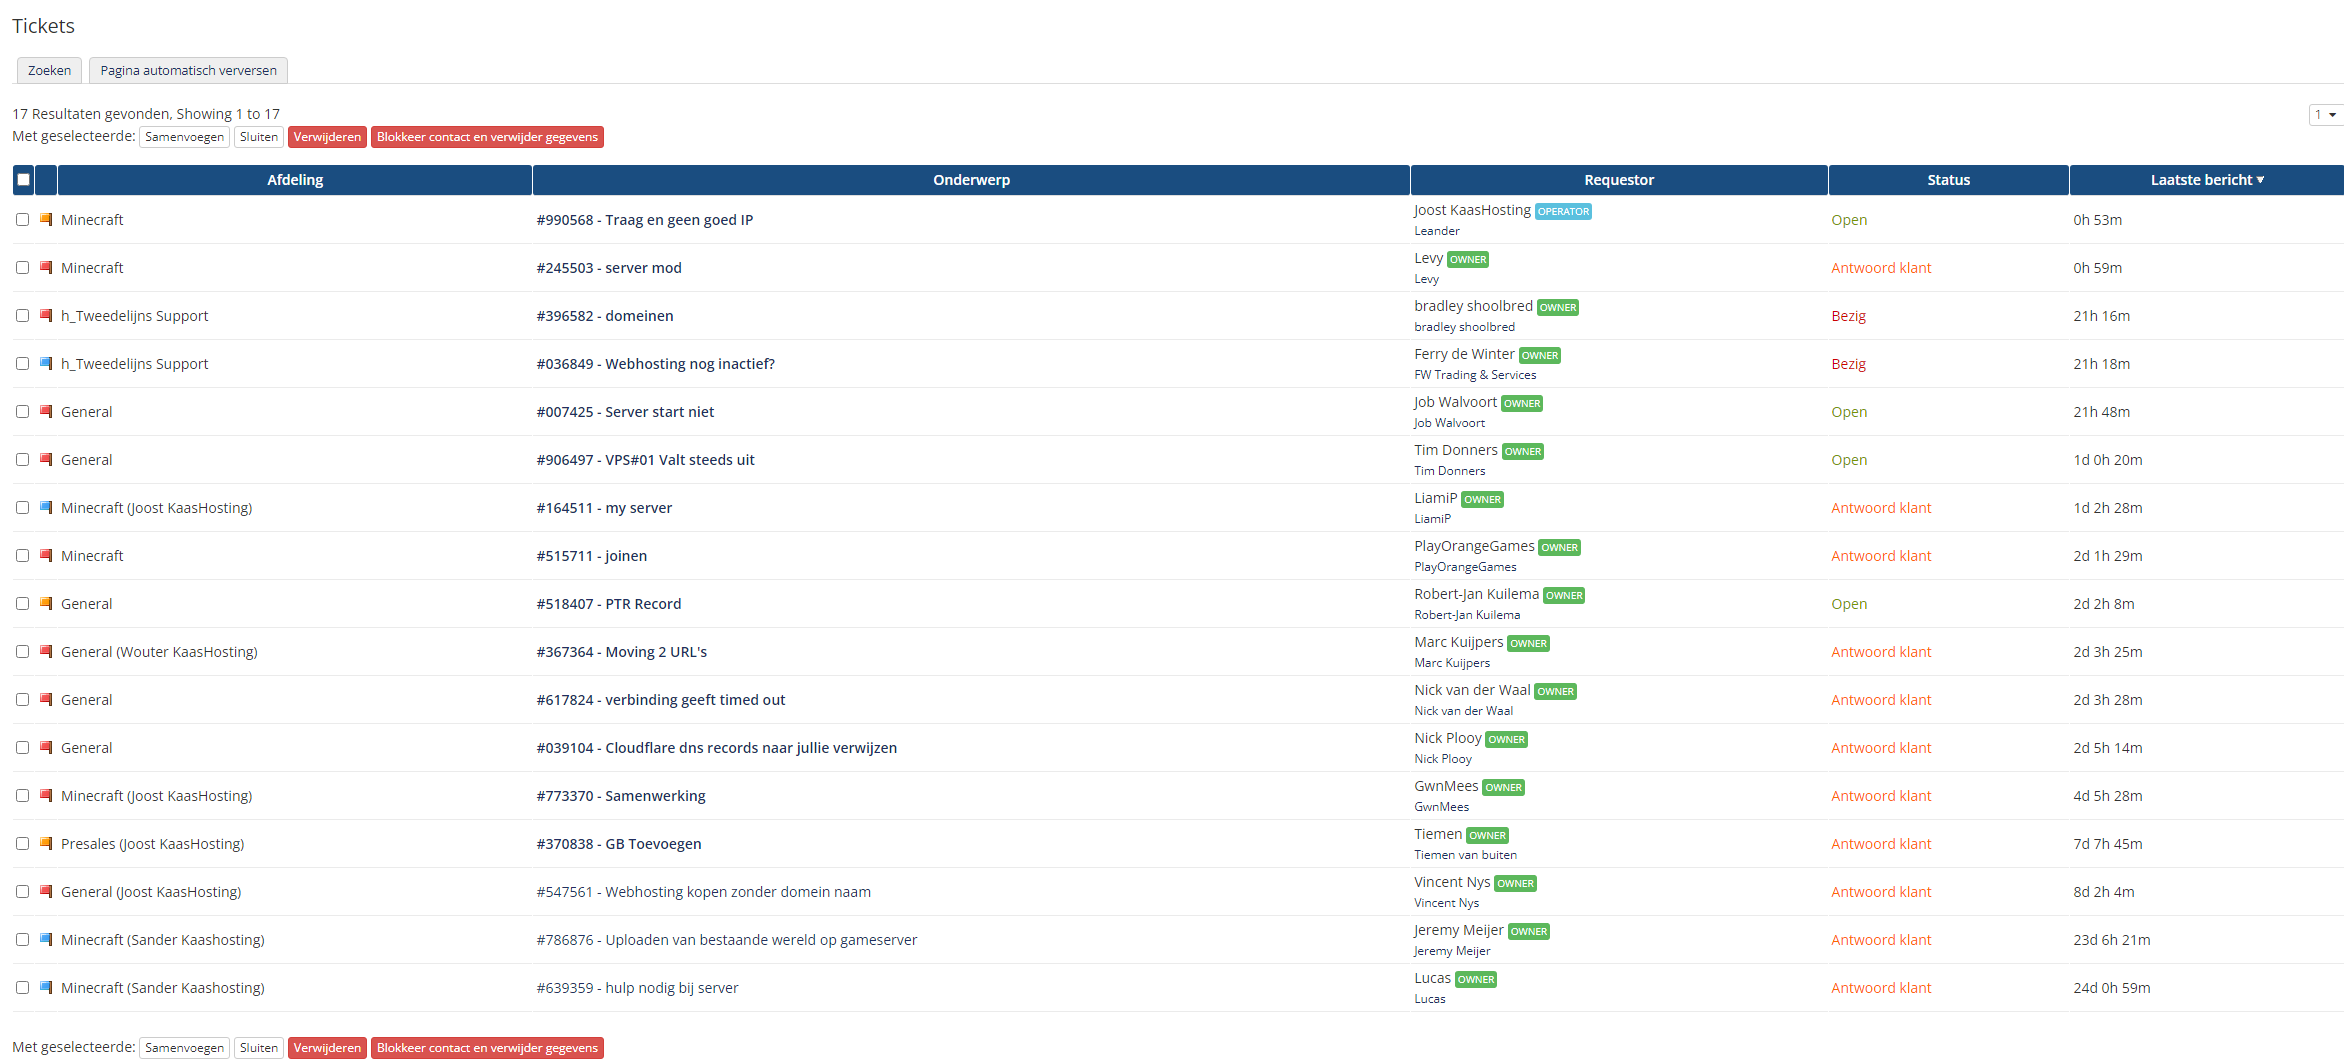Click the orange flag icon for ticket #990568
The height and width of the screenshot is (1060, 2344).
[x=46, y=219]
